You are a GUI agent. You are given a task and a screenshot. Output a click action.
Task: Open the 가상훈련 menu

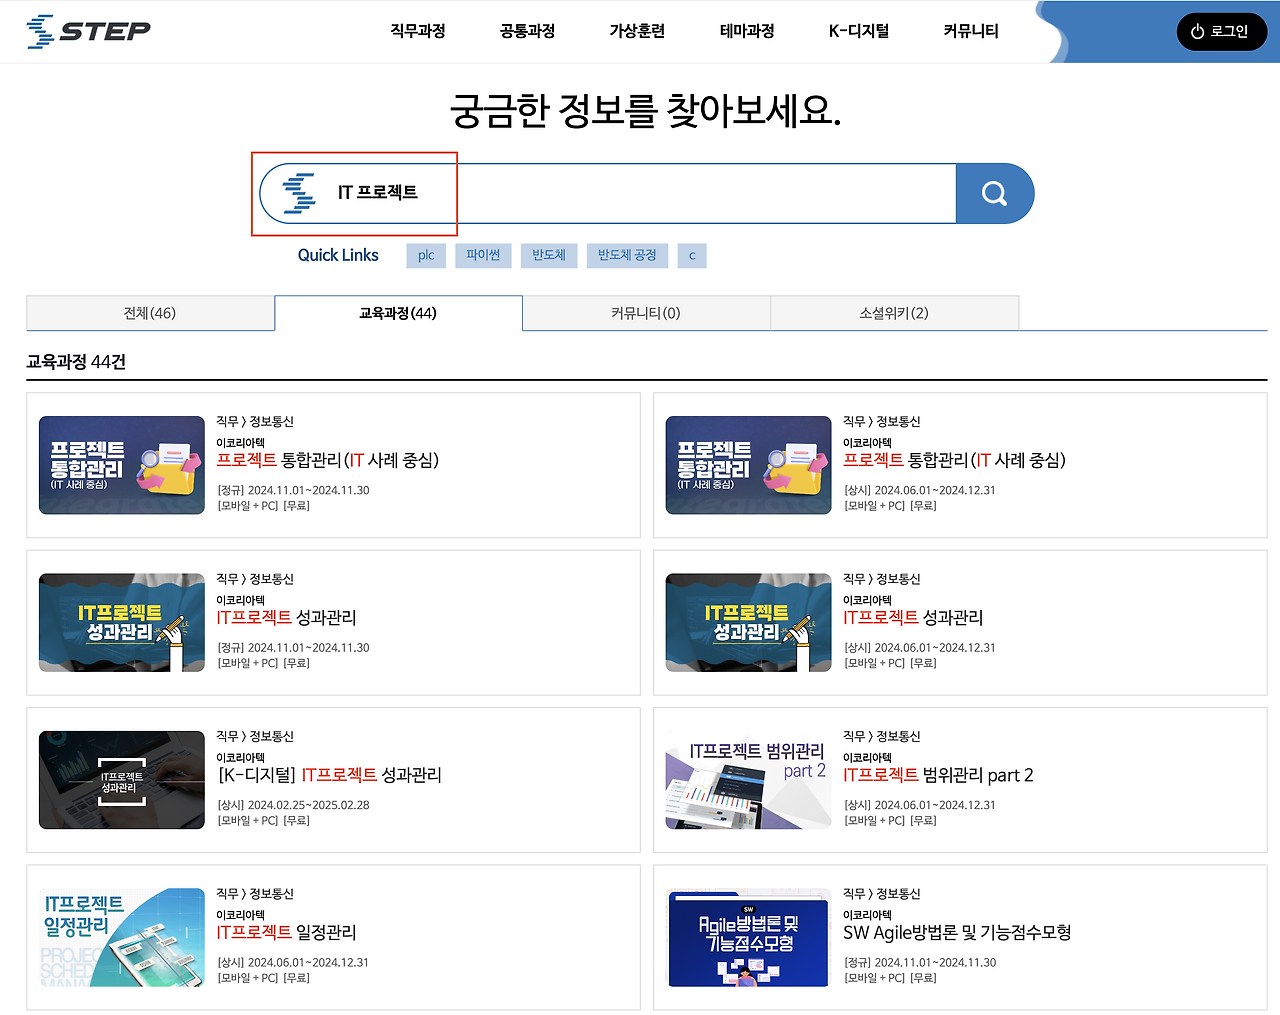click(x=636, y=31)
